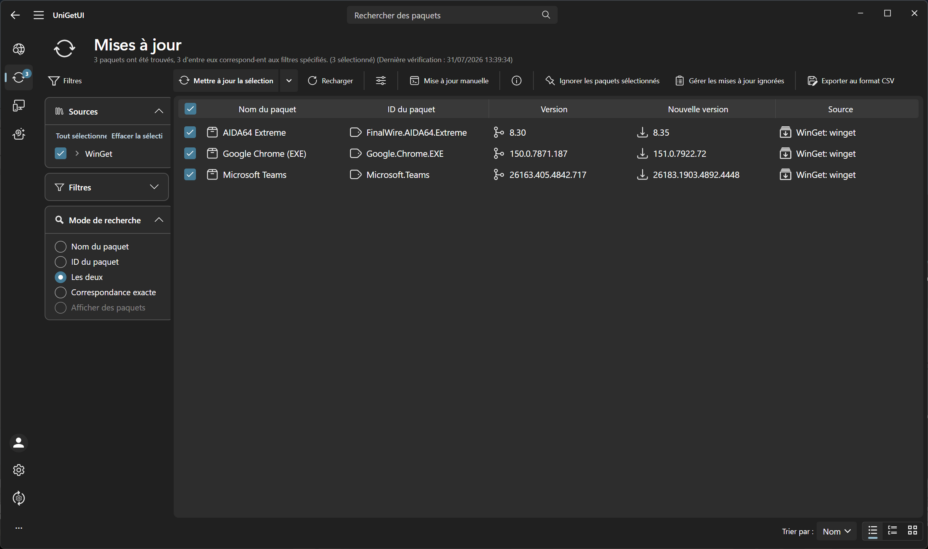Click the search magnifier icon
The image size is (928, 549).
pyautogui.click(x=546, y=15)
